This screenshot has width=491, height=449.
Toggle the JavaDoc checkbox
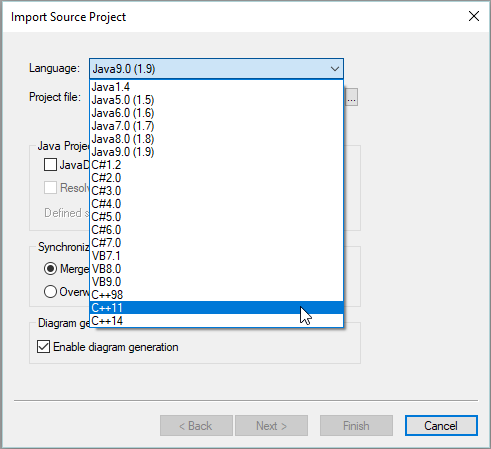coord(50,165)
